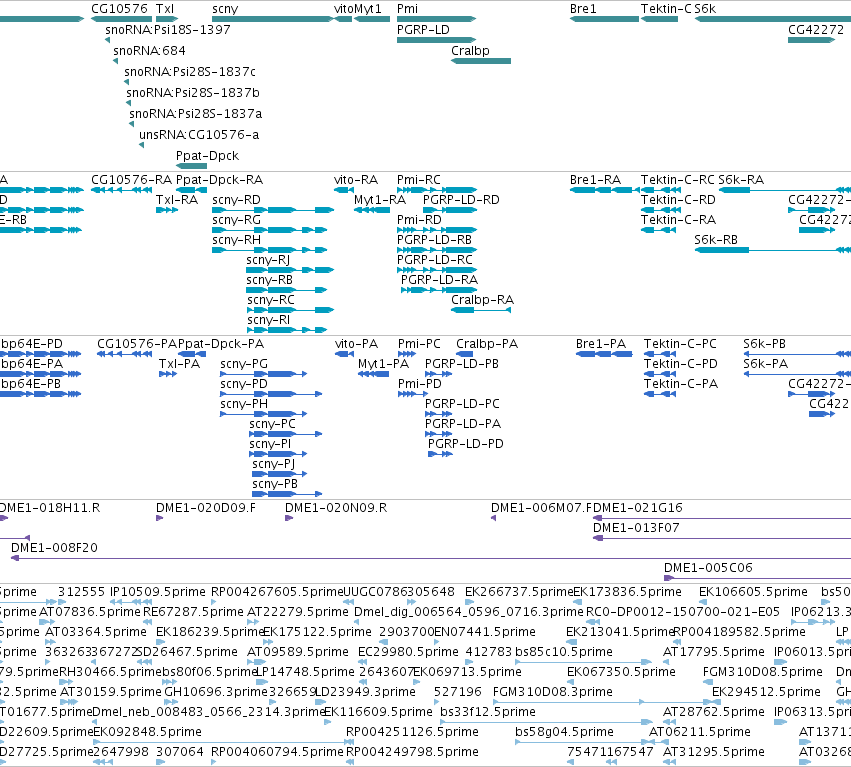Select the scny-PG protein glyph
The image size is (851, 767).
(264, 374)
